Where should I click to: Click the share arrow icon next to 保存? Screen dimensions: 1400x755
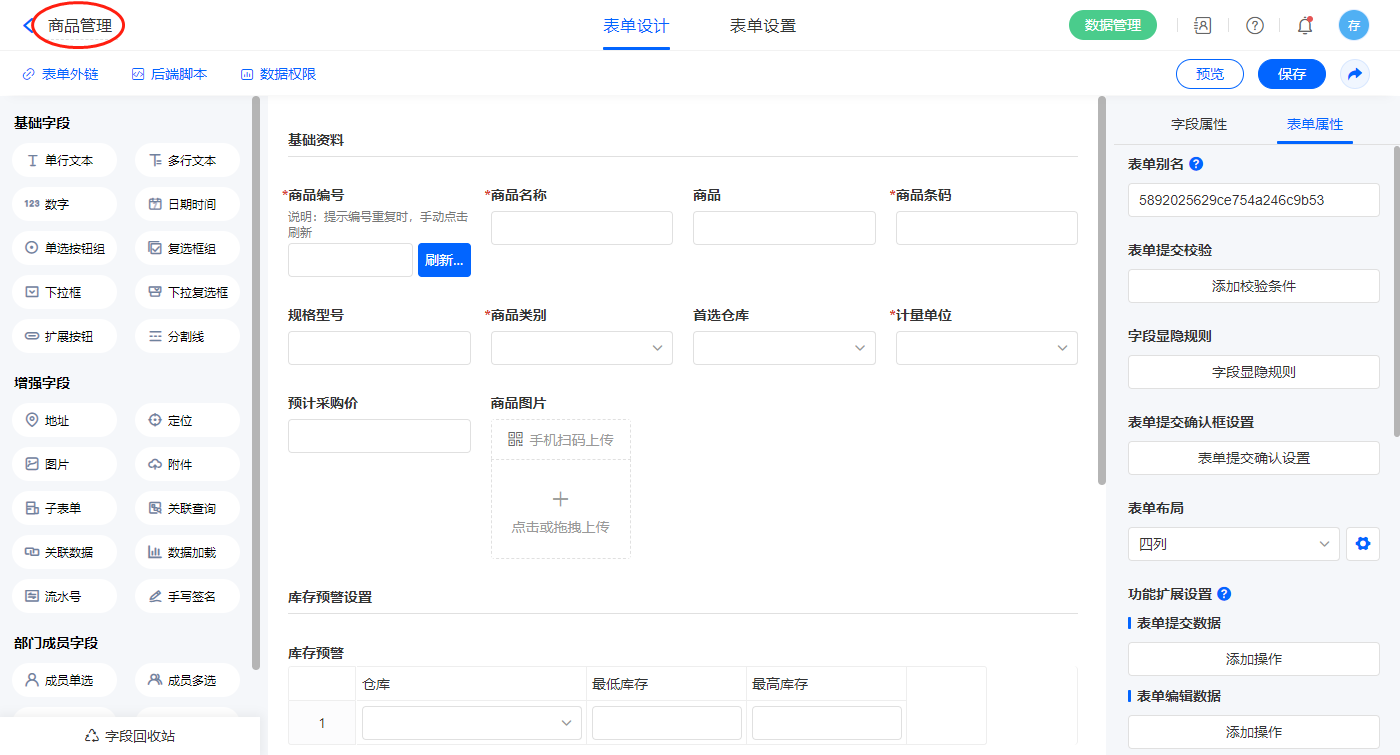1355,74
